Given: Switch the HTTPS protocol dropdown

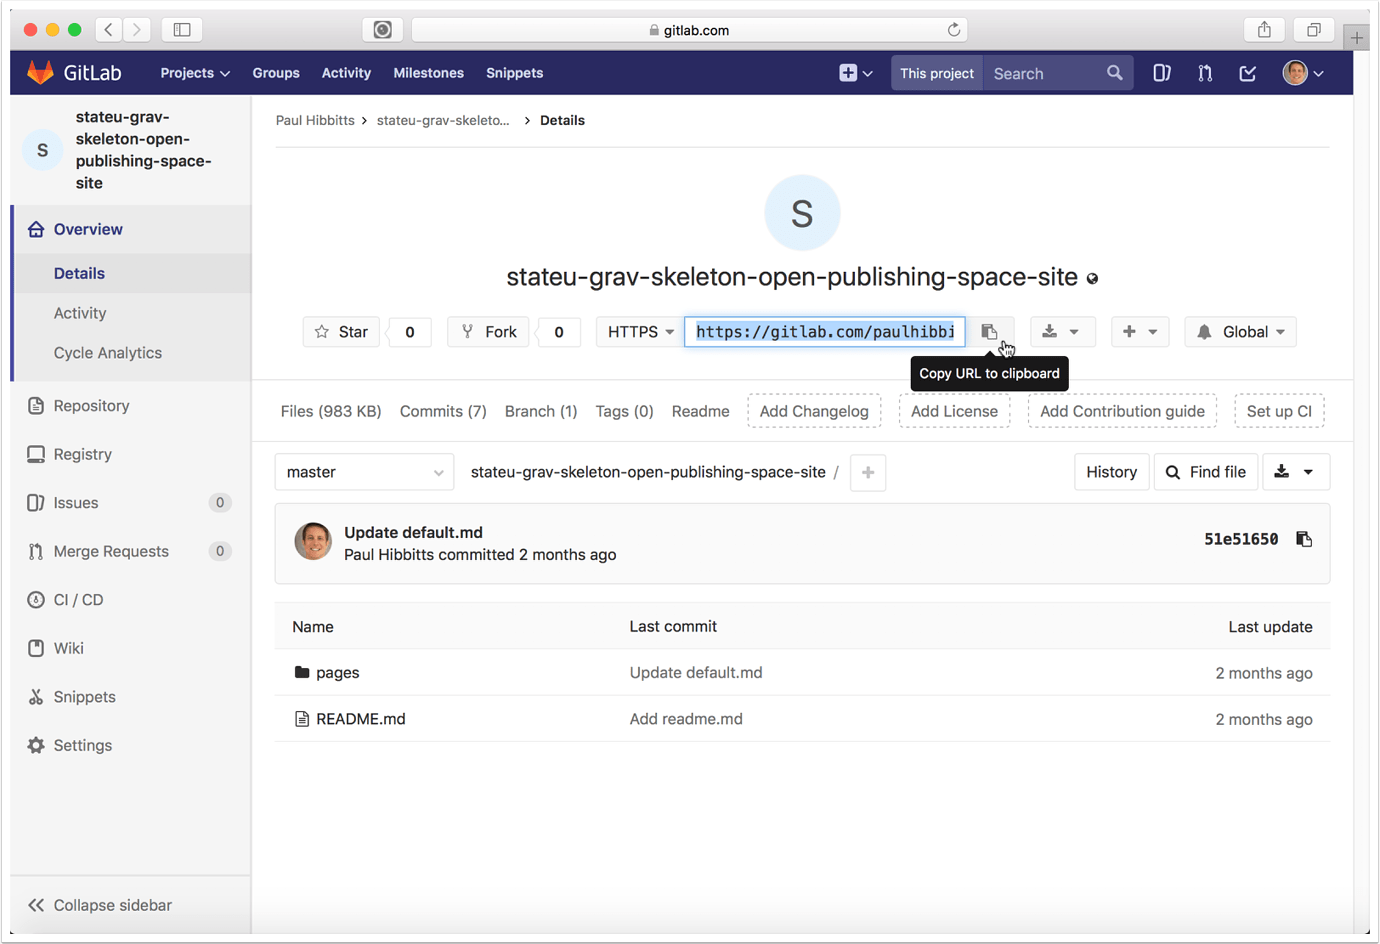Looking at the screenshot, I should coord(640,332).
